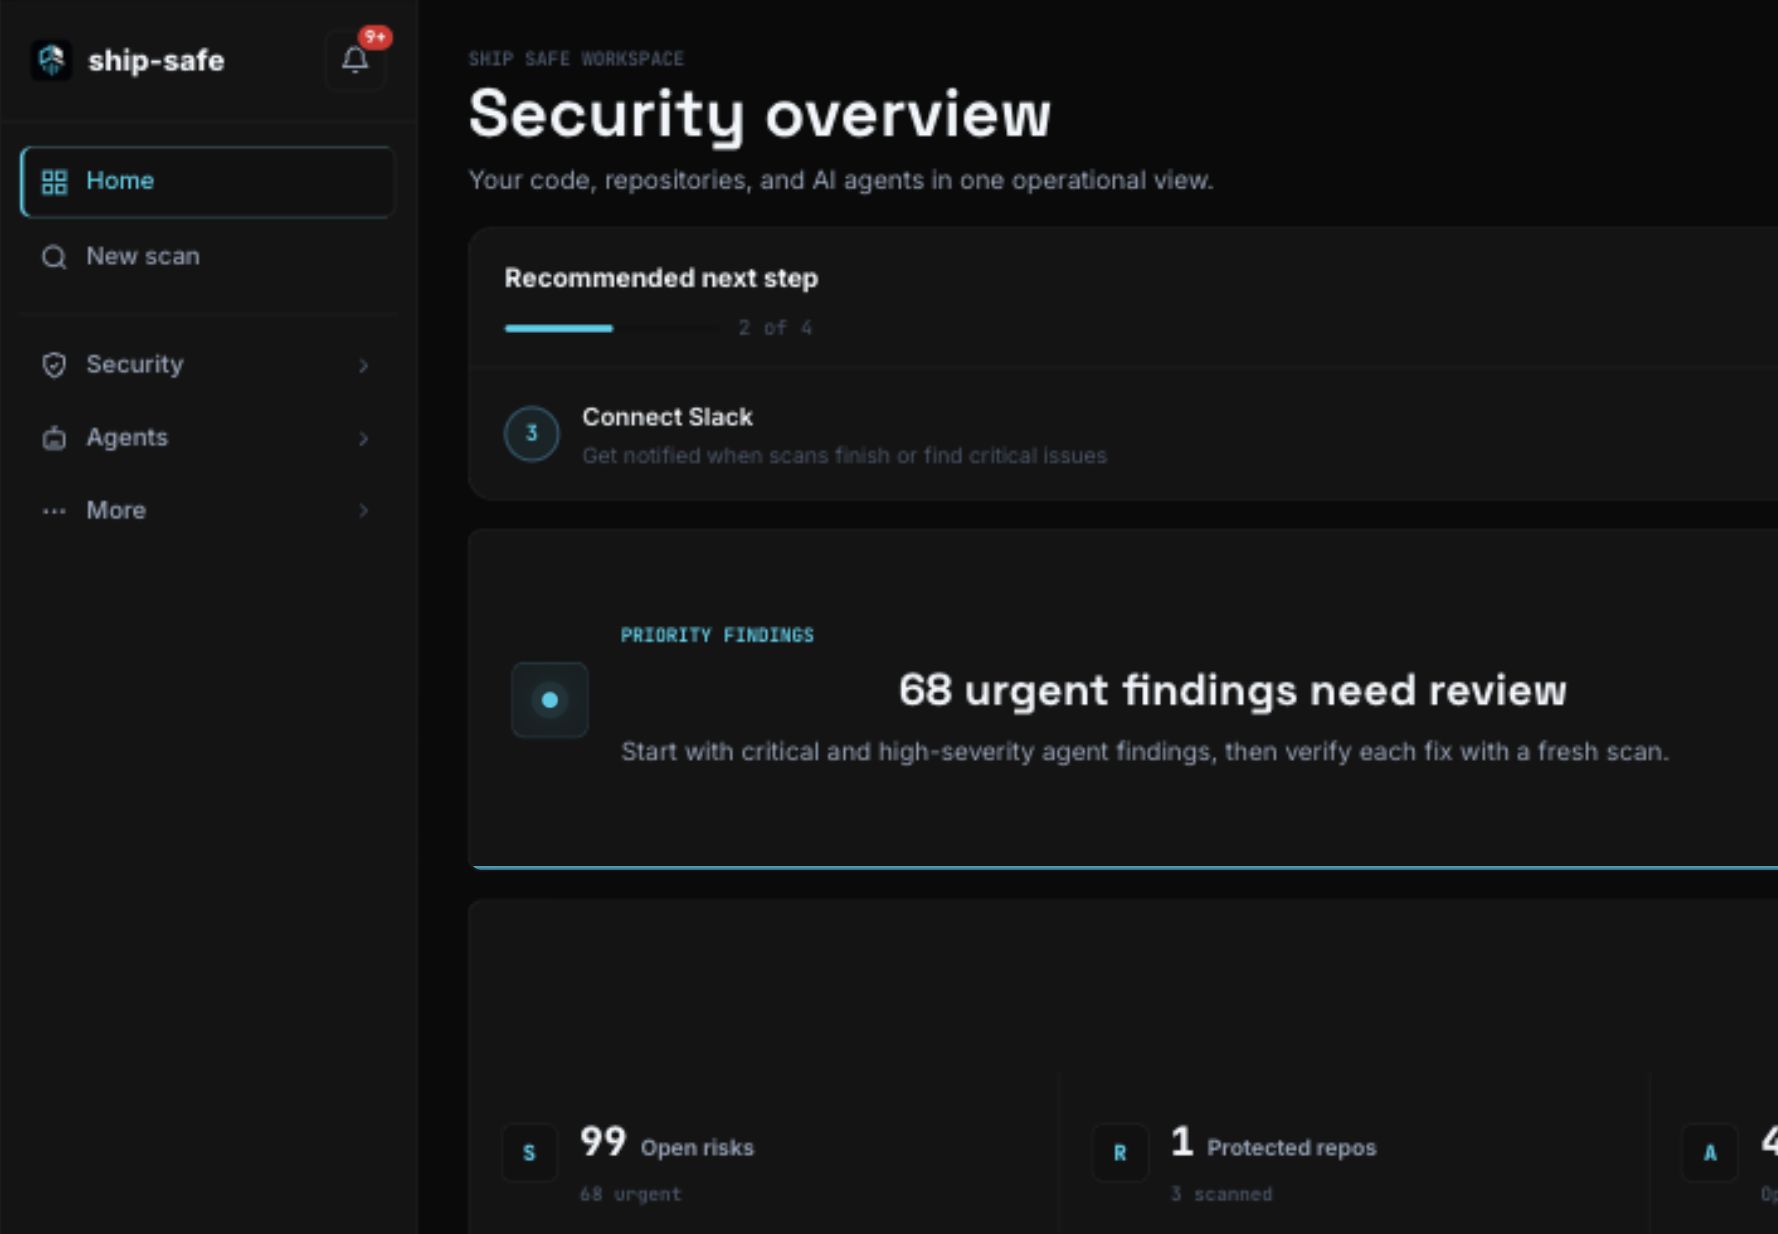Go to Home in the sidebar

(x=207, y=182)
